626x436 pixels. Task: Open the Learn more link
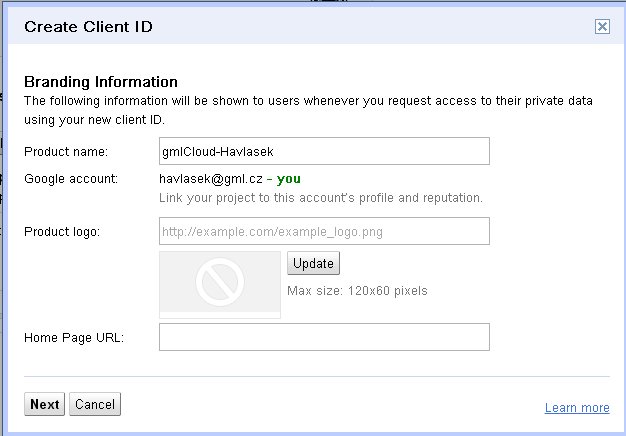tap(577, 408)
